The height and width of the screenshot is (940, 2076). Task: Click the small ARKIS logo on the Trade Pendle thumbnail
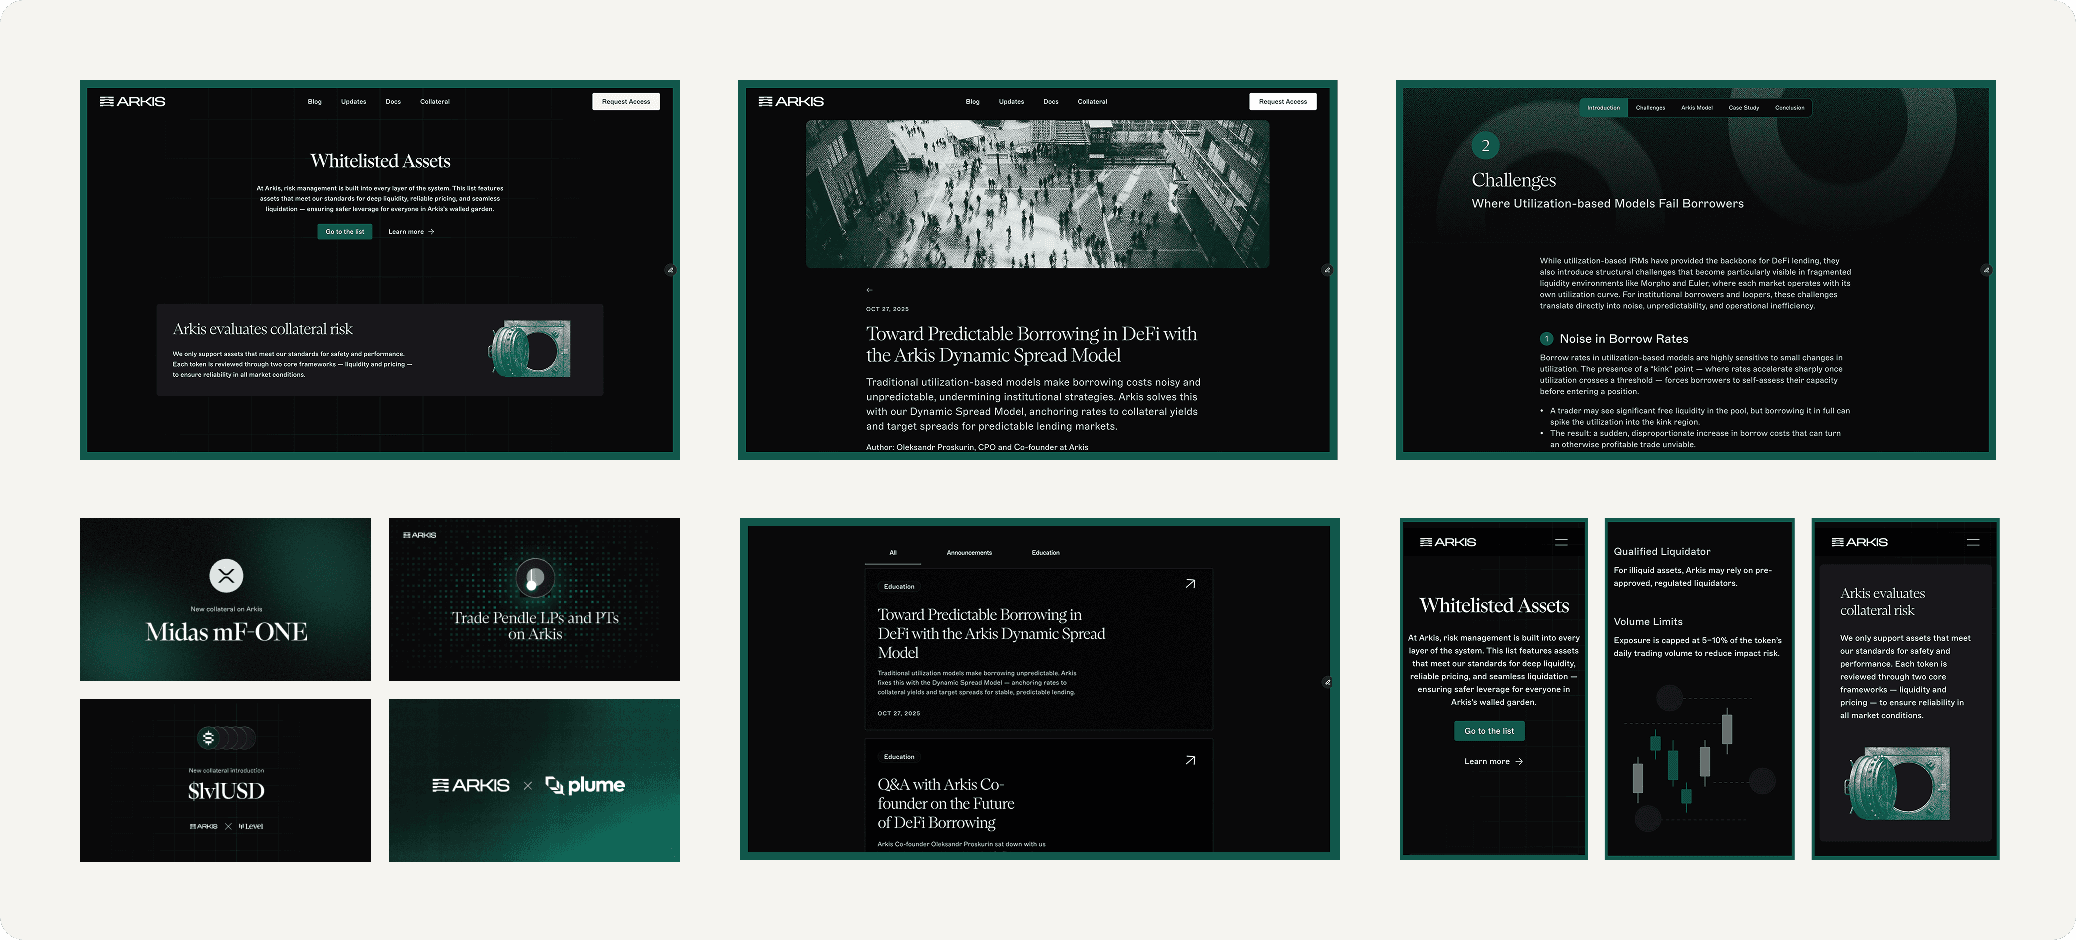[x=420, y=535]
